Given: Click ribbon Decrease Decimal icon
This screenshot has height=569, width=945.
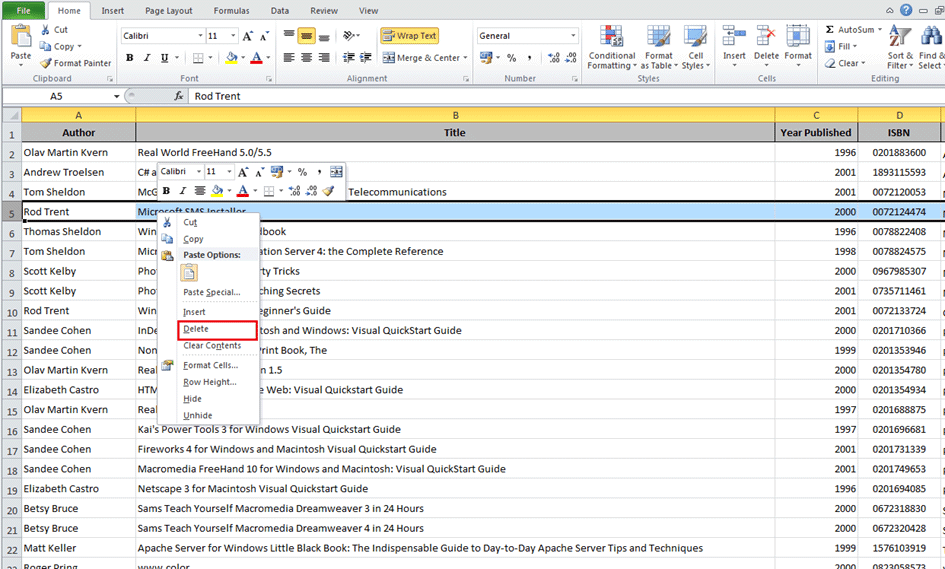Looking at the screenshot, I should pyautogui.click(x=571, y=58).
